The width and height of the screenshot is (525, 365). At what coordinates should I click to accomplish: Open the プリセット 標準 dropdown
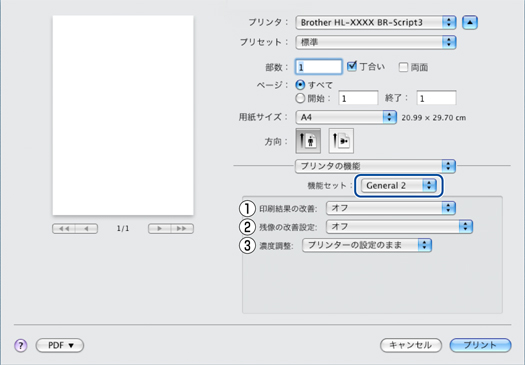pyautogui.click(x=376, y=42)
